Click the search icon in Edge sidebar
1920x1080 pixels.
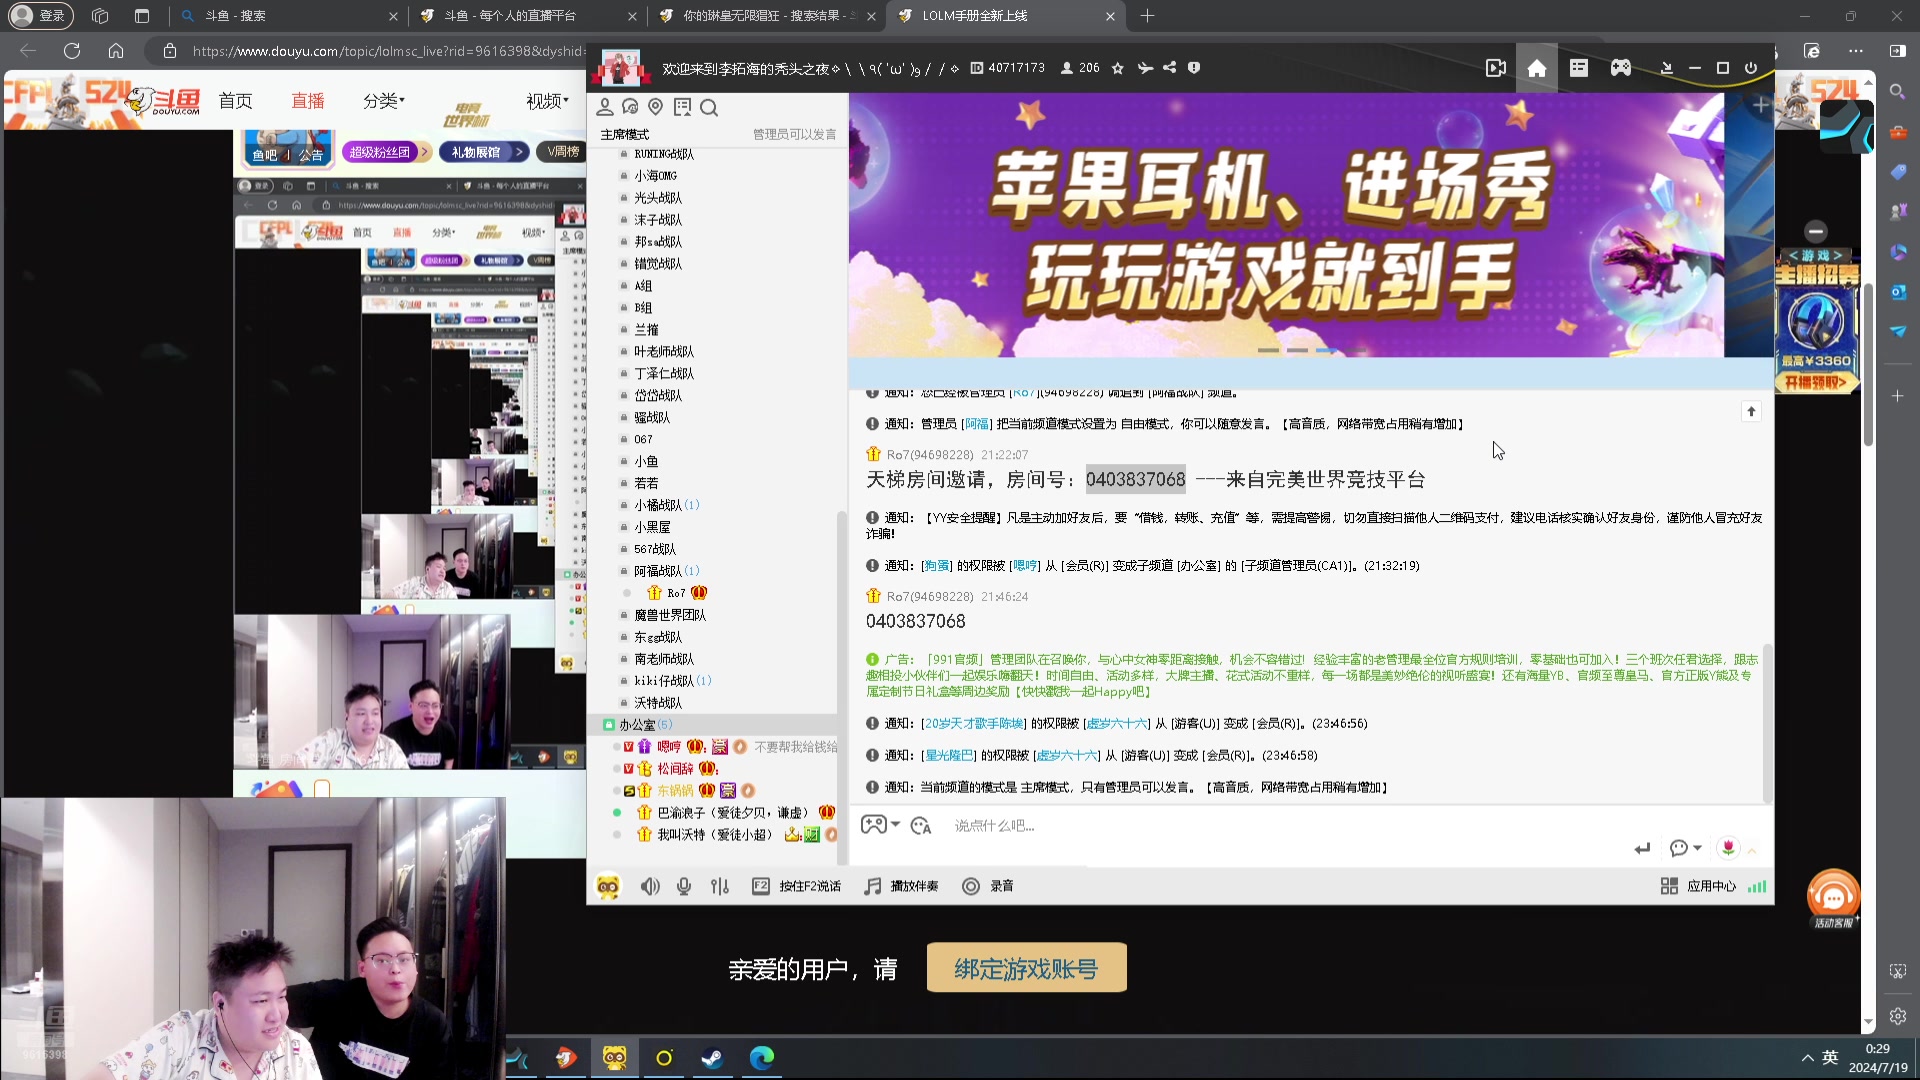pos(1898,92)
